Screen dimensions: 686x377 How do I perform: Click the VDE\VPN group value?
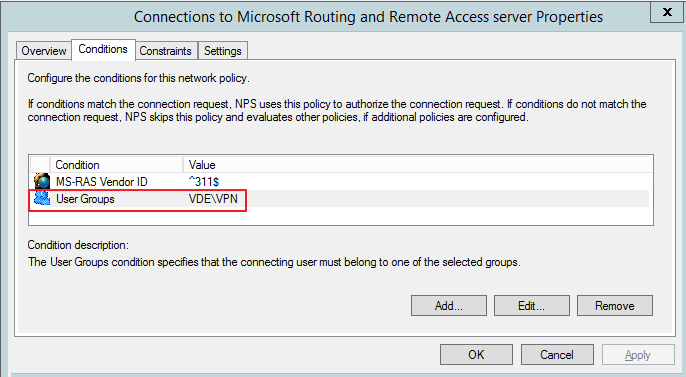click(214, 199)
